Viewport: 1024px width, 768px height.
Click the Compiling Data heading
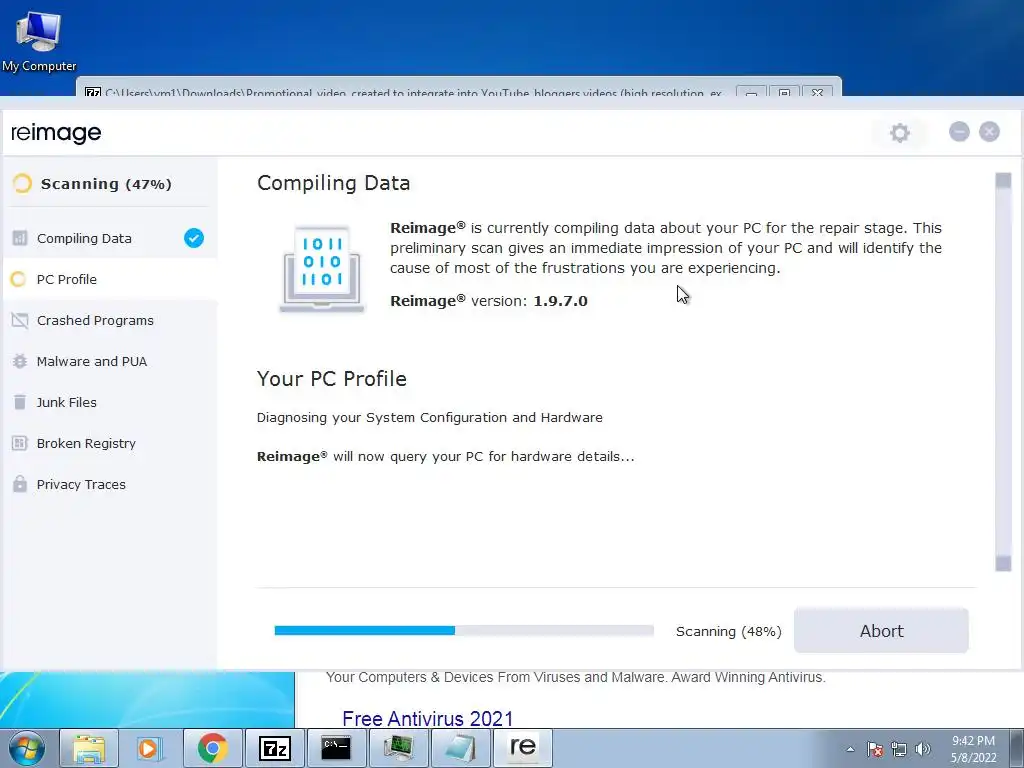[x=333, y=183]
